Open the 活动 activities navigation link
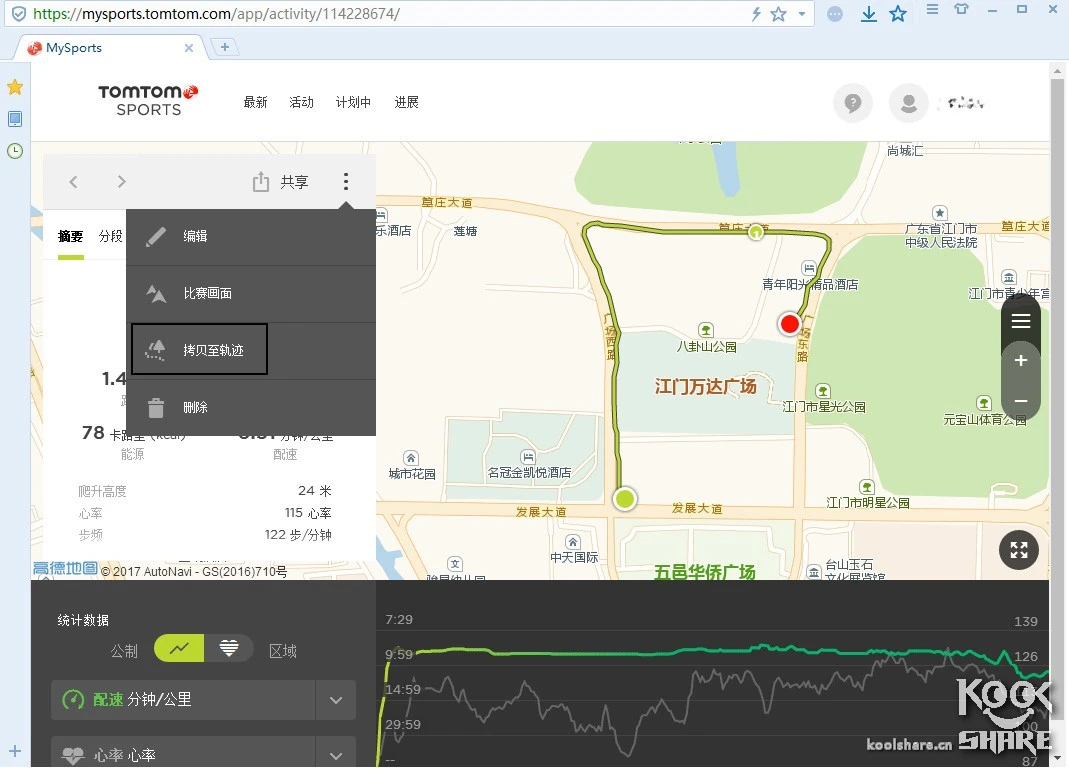 pyautogui.click(x=301, y=102)
